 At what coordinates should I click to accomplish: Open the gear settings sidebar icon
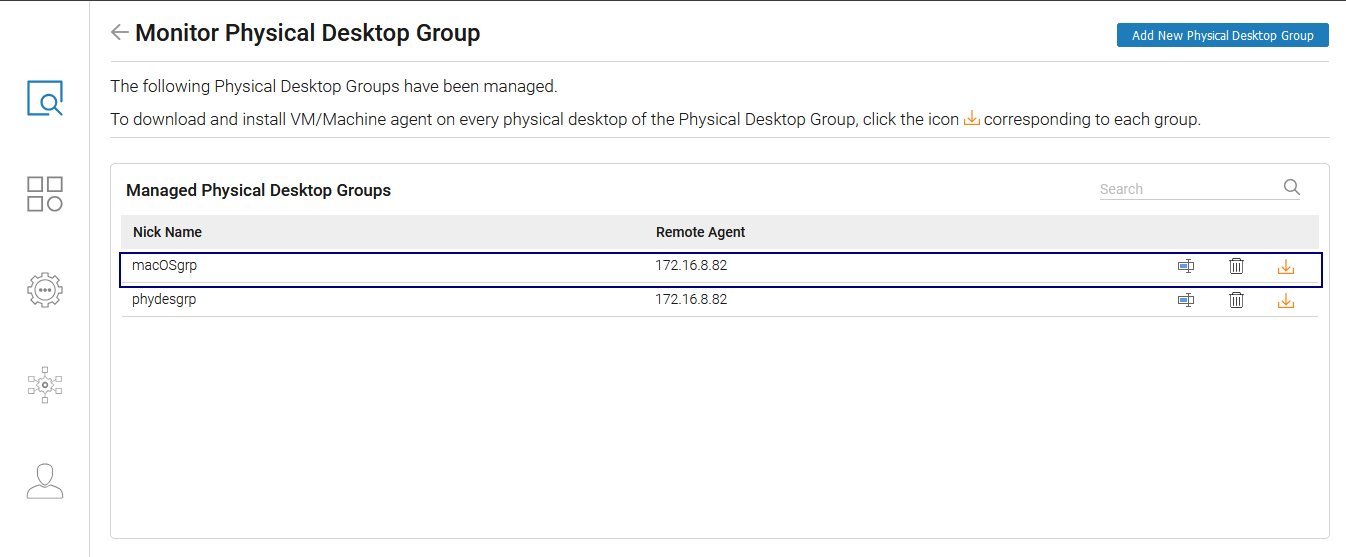tap(45, 290)
